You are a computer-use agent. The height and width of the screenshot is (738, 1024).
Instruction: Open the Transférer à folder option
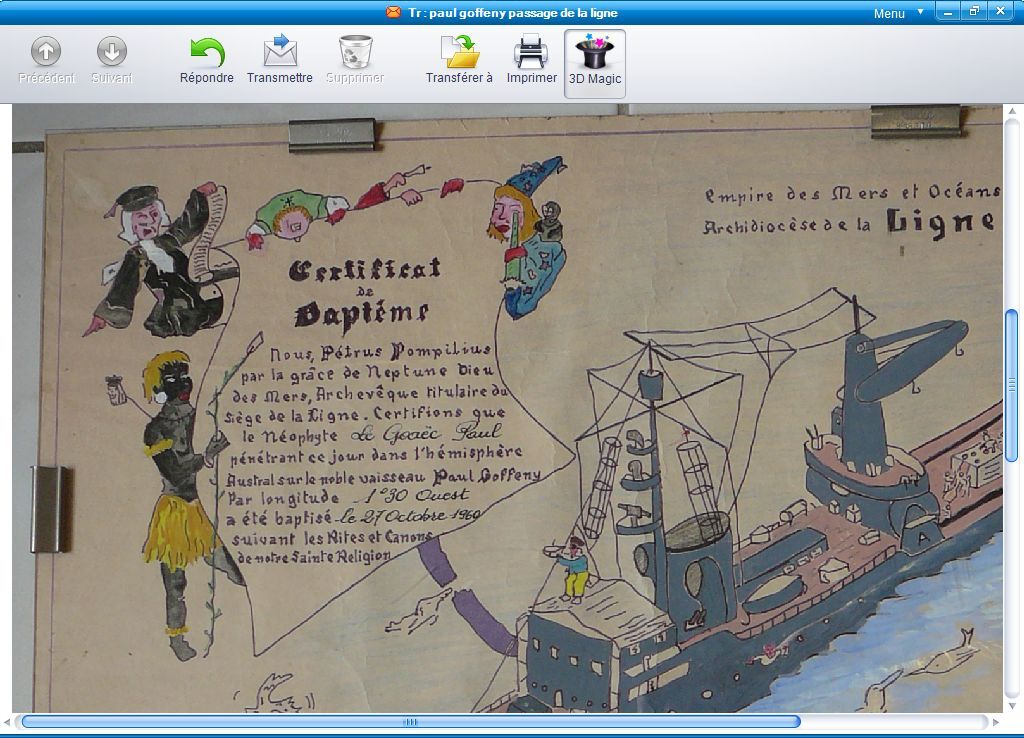point(459,61)
